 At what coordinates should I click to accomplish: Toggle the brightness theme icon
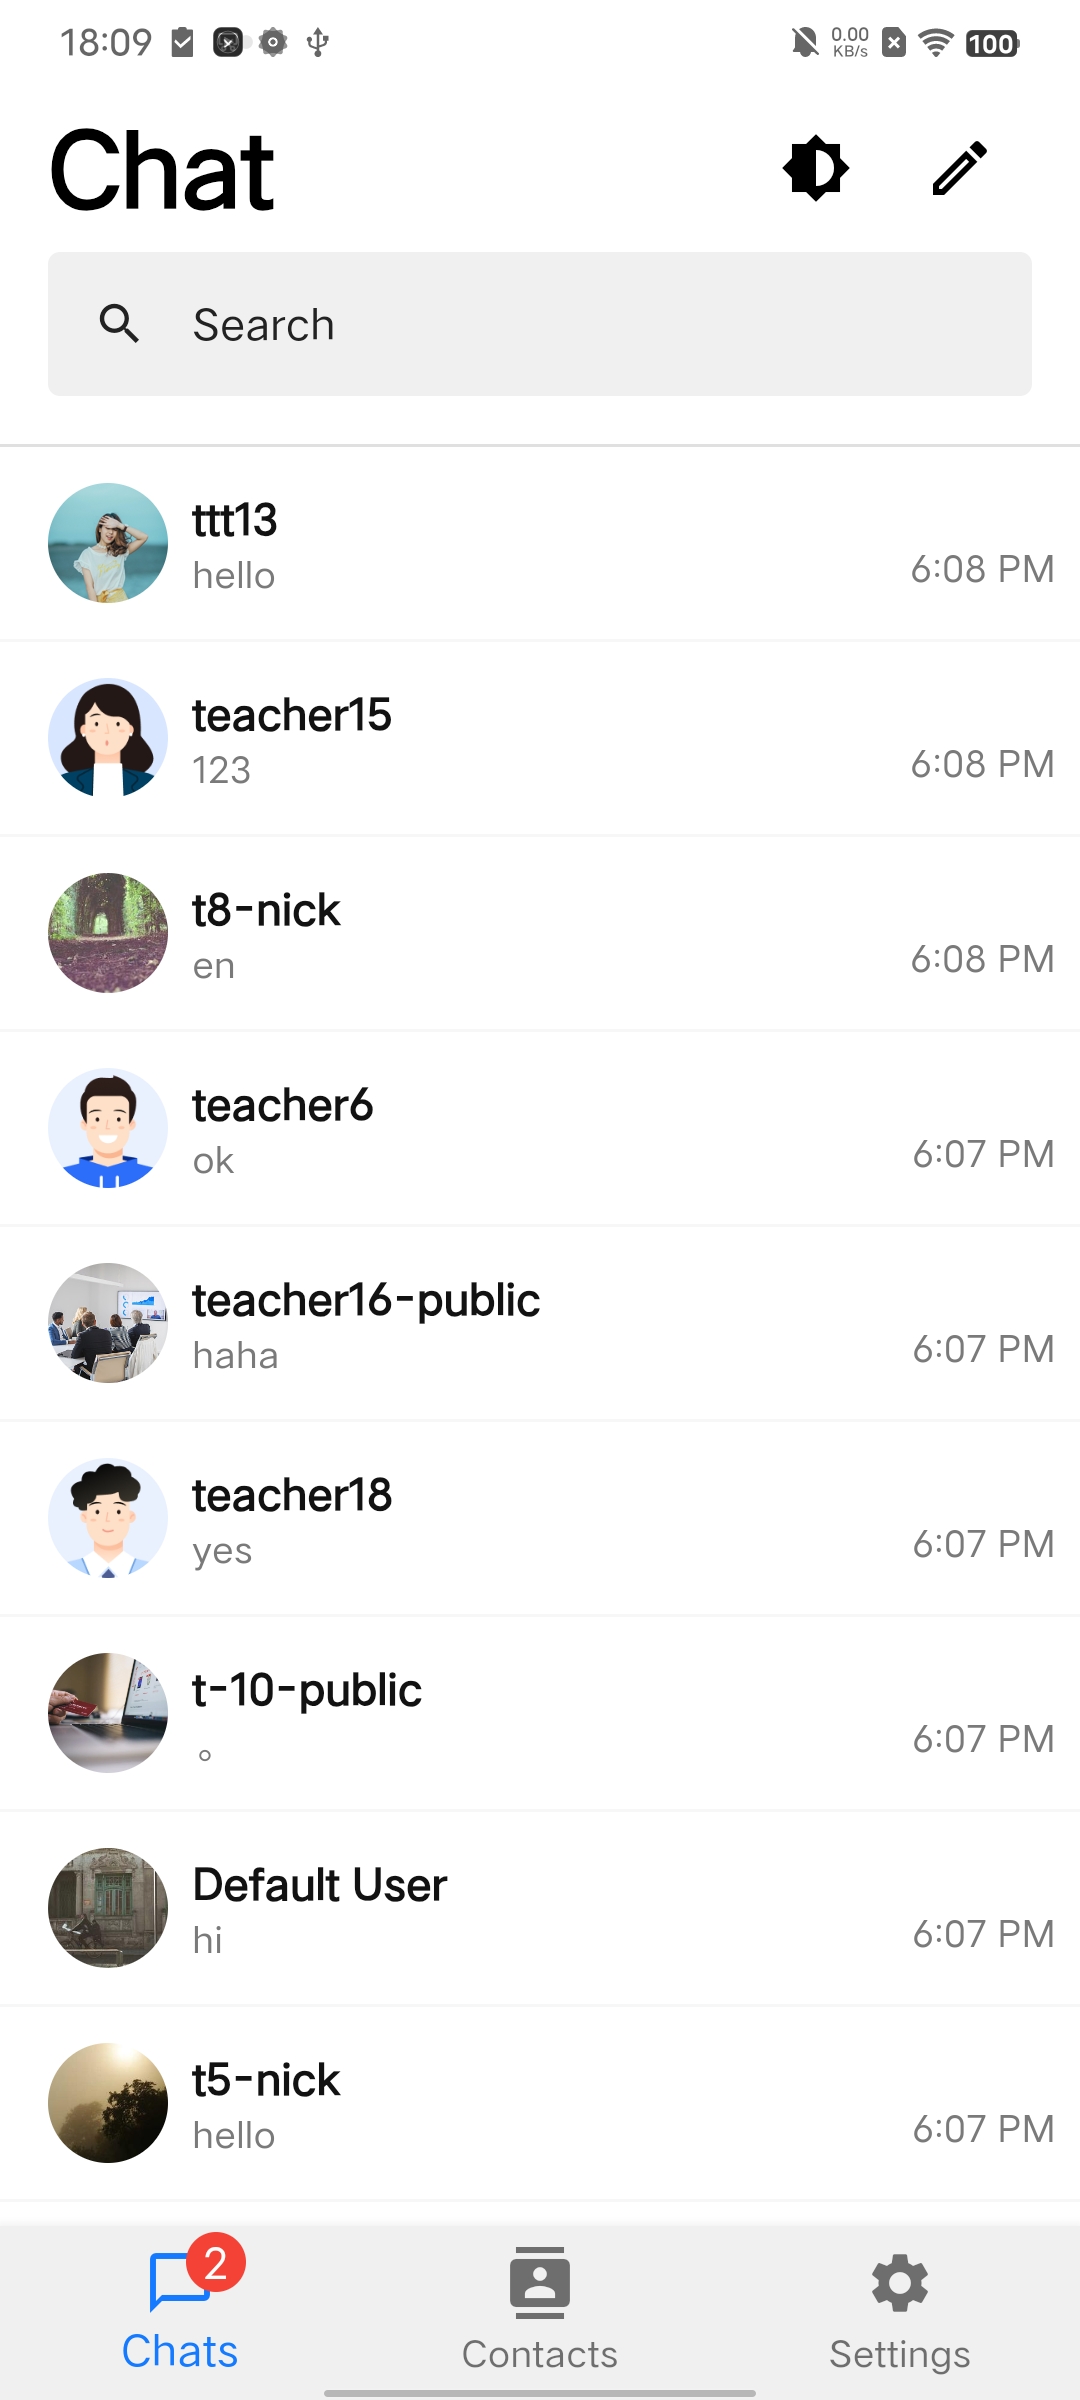click(816, 168)
